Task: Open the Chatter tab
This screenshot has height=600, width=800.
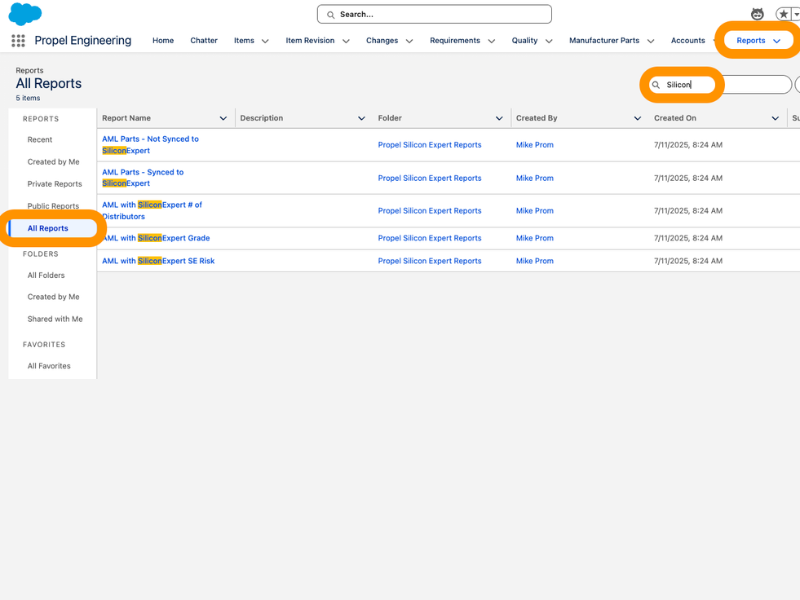Action: [204, 40]
